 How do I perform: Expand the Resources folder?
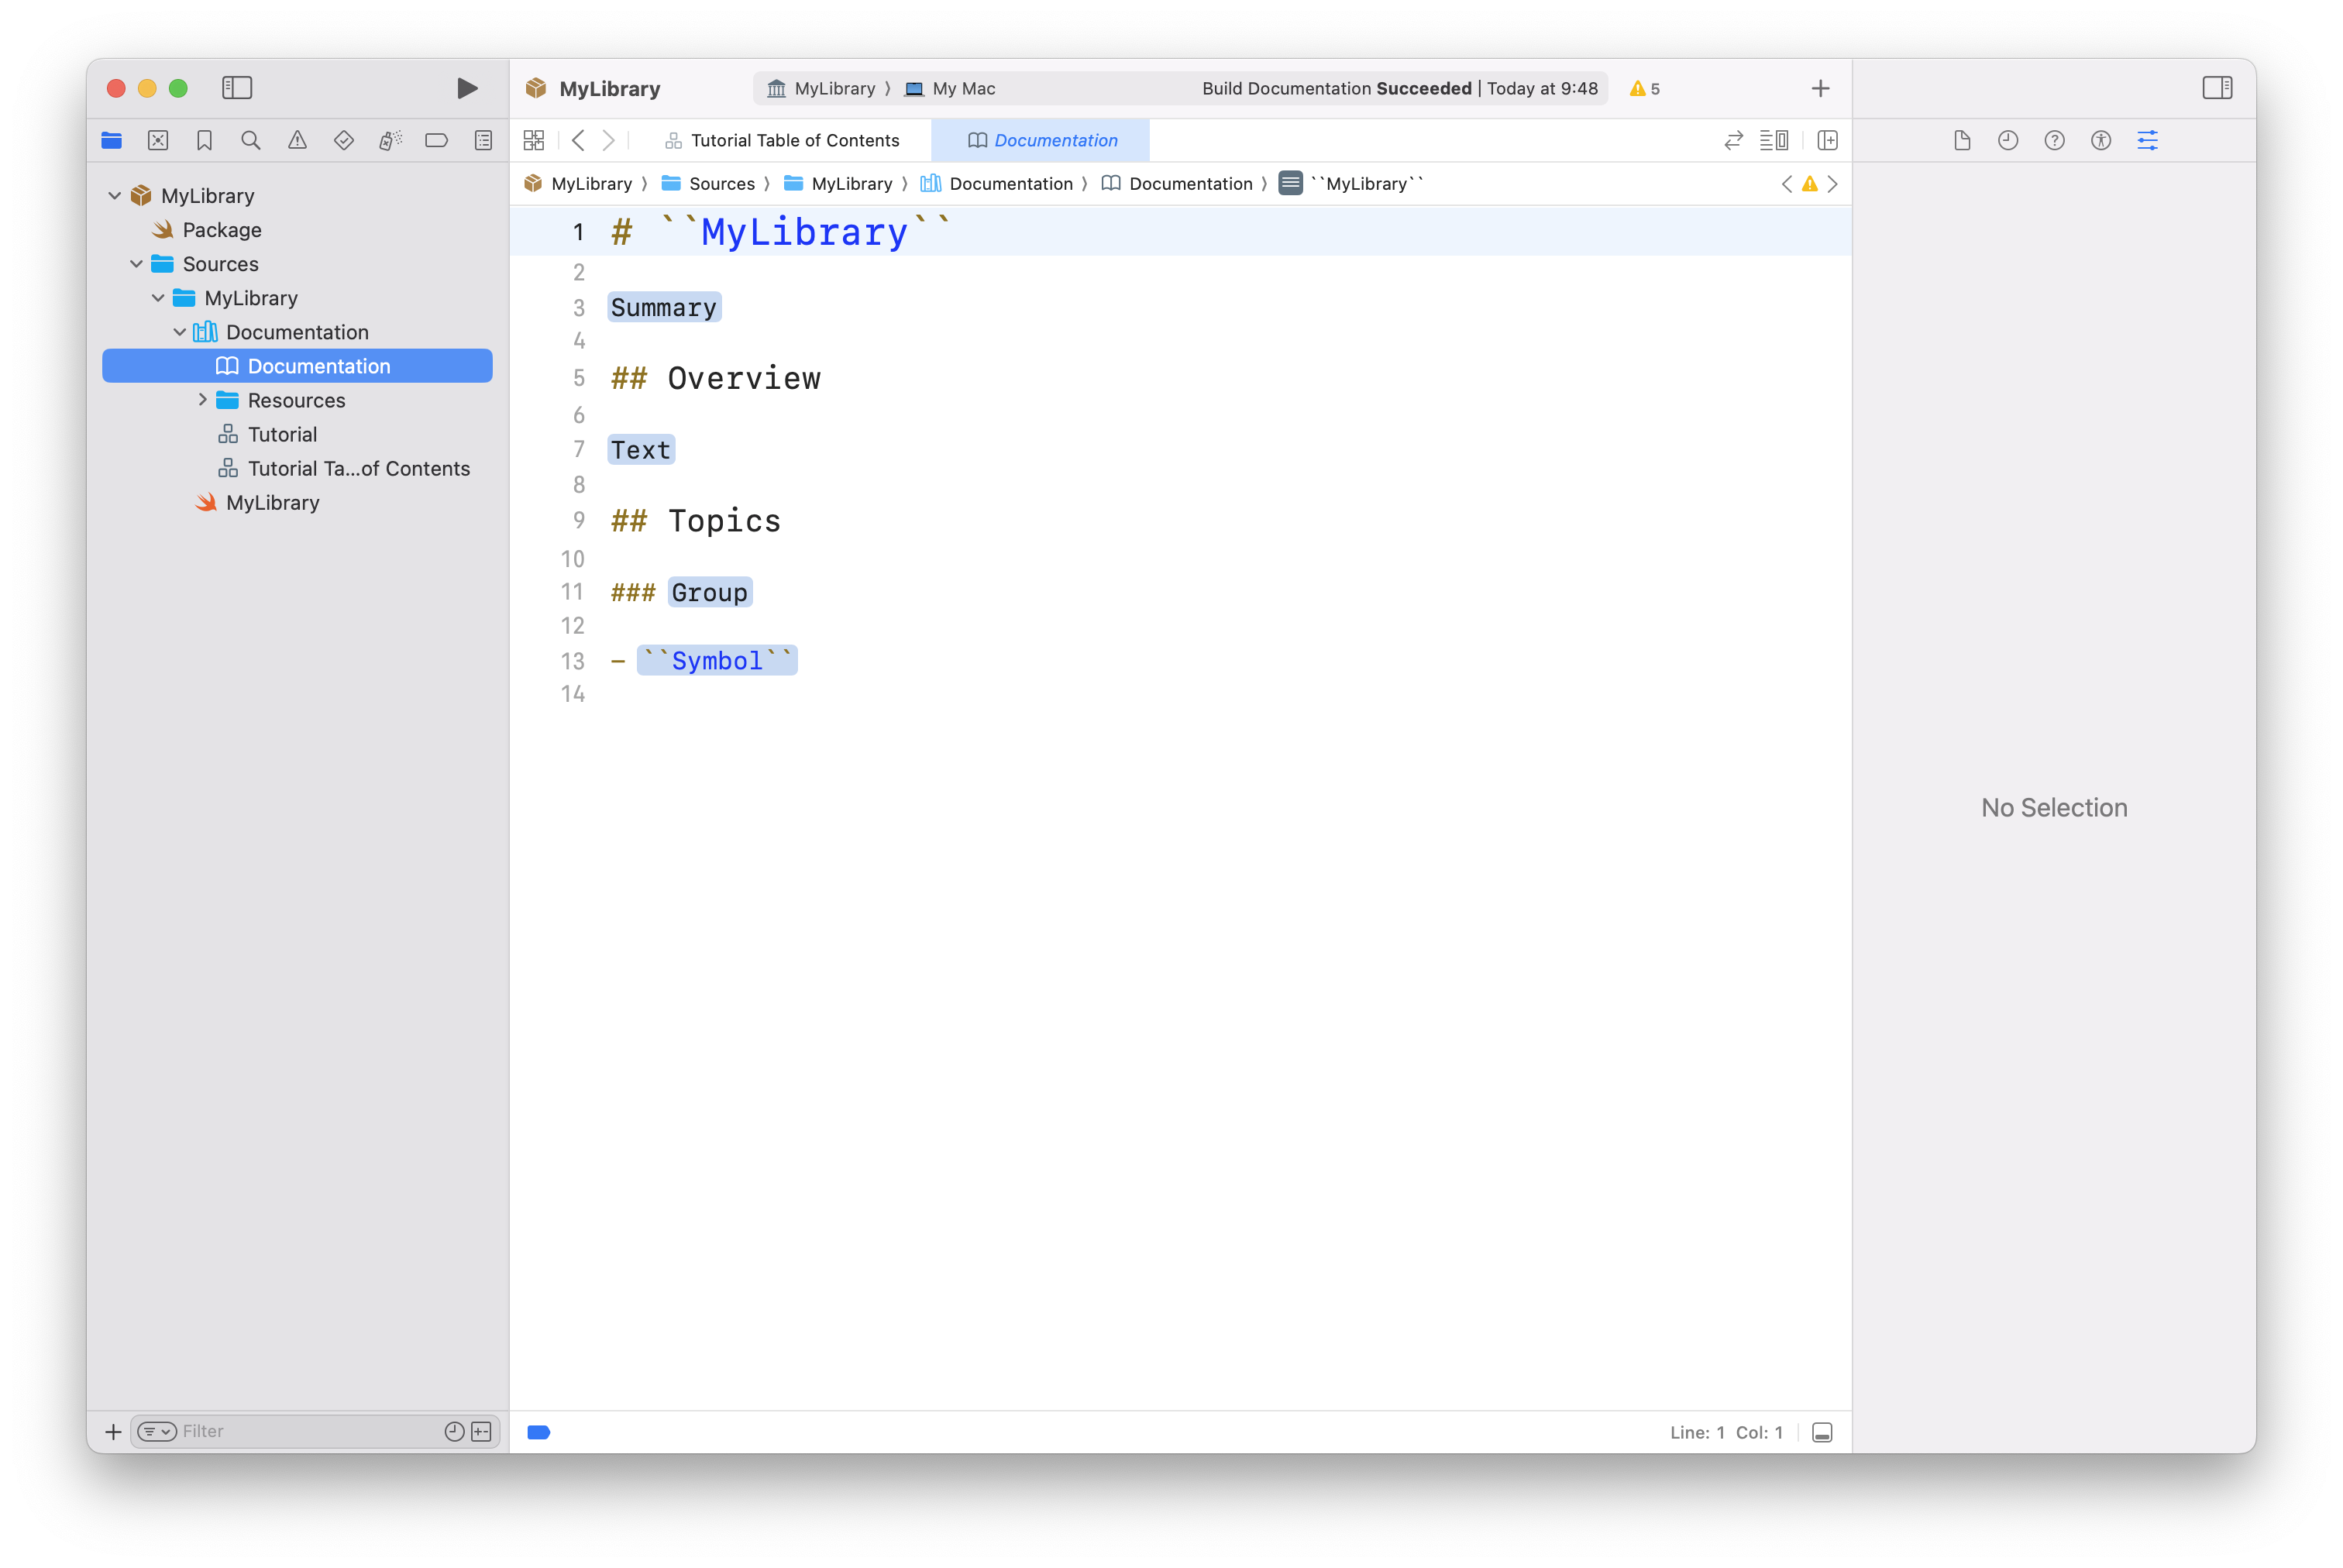[203, 400]
